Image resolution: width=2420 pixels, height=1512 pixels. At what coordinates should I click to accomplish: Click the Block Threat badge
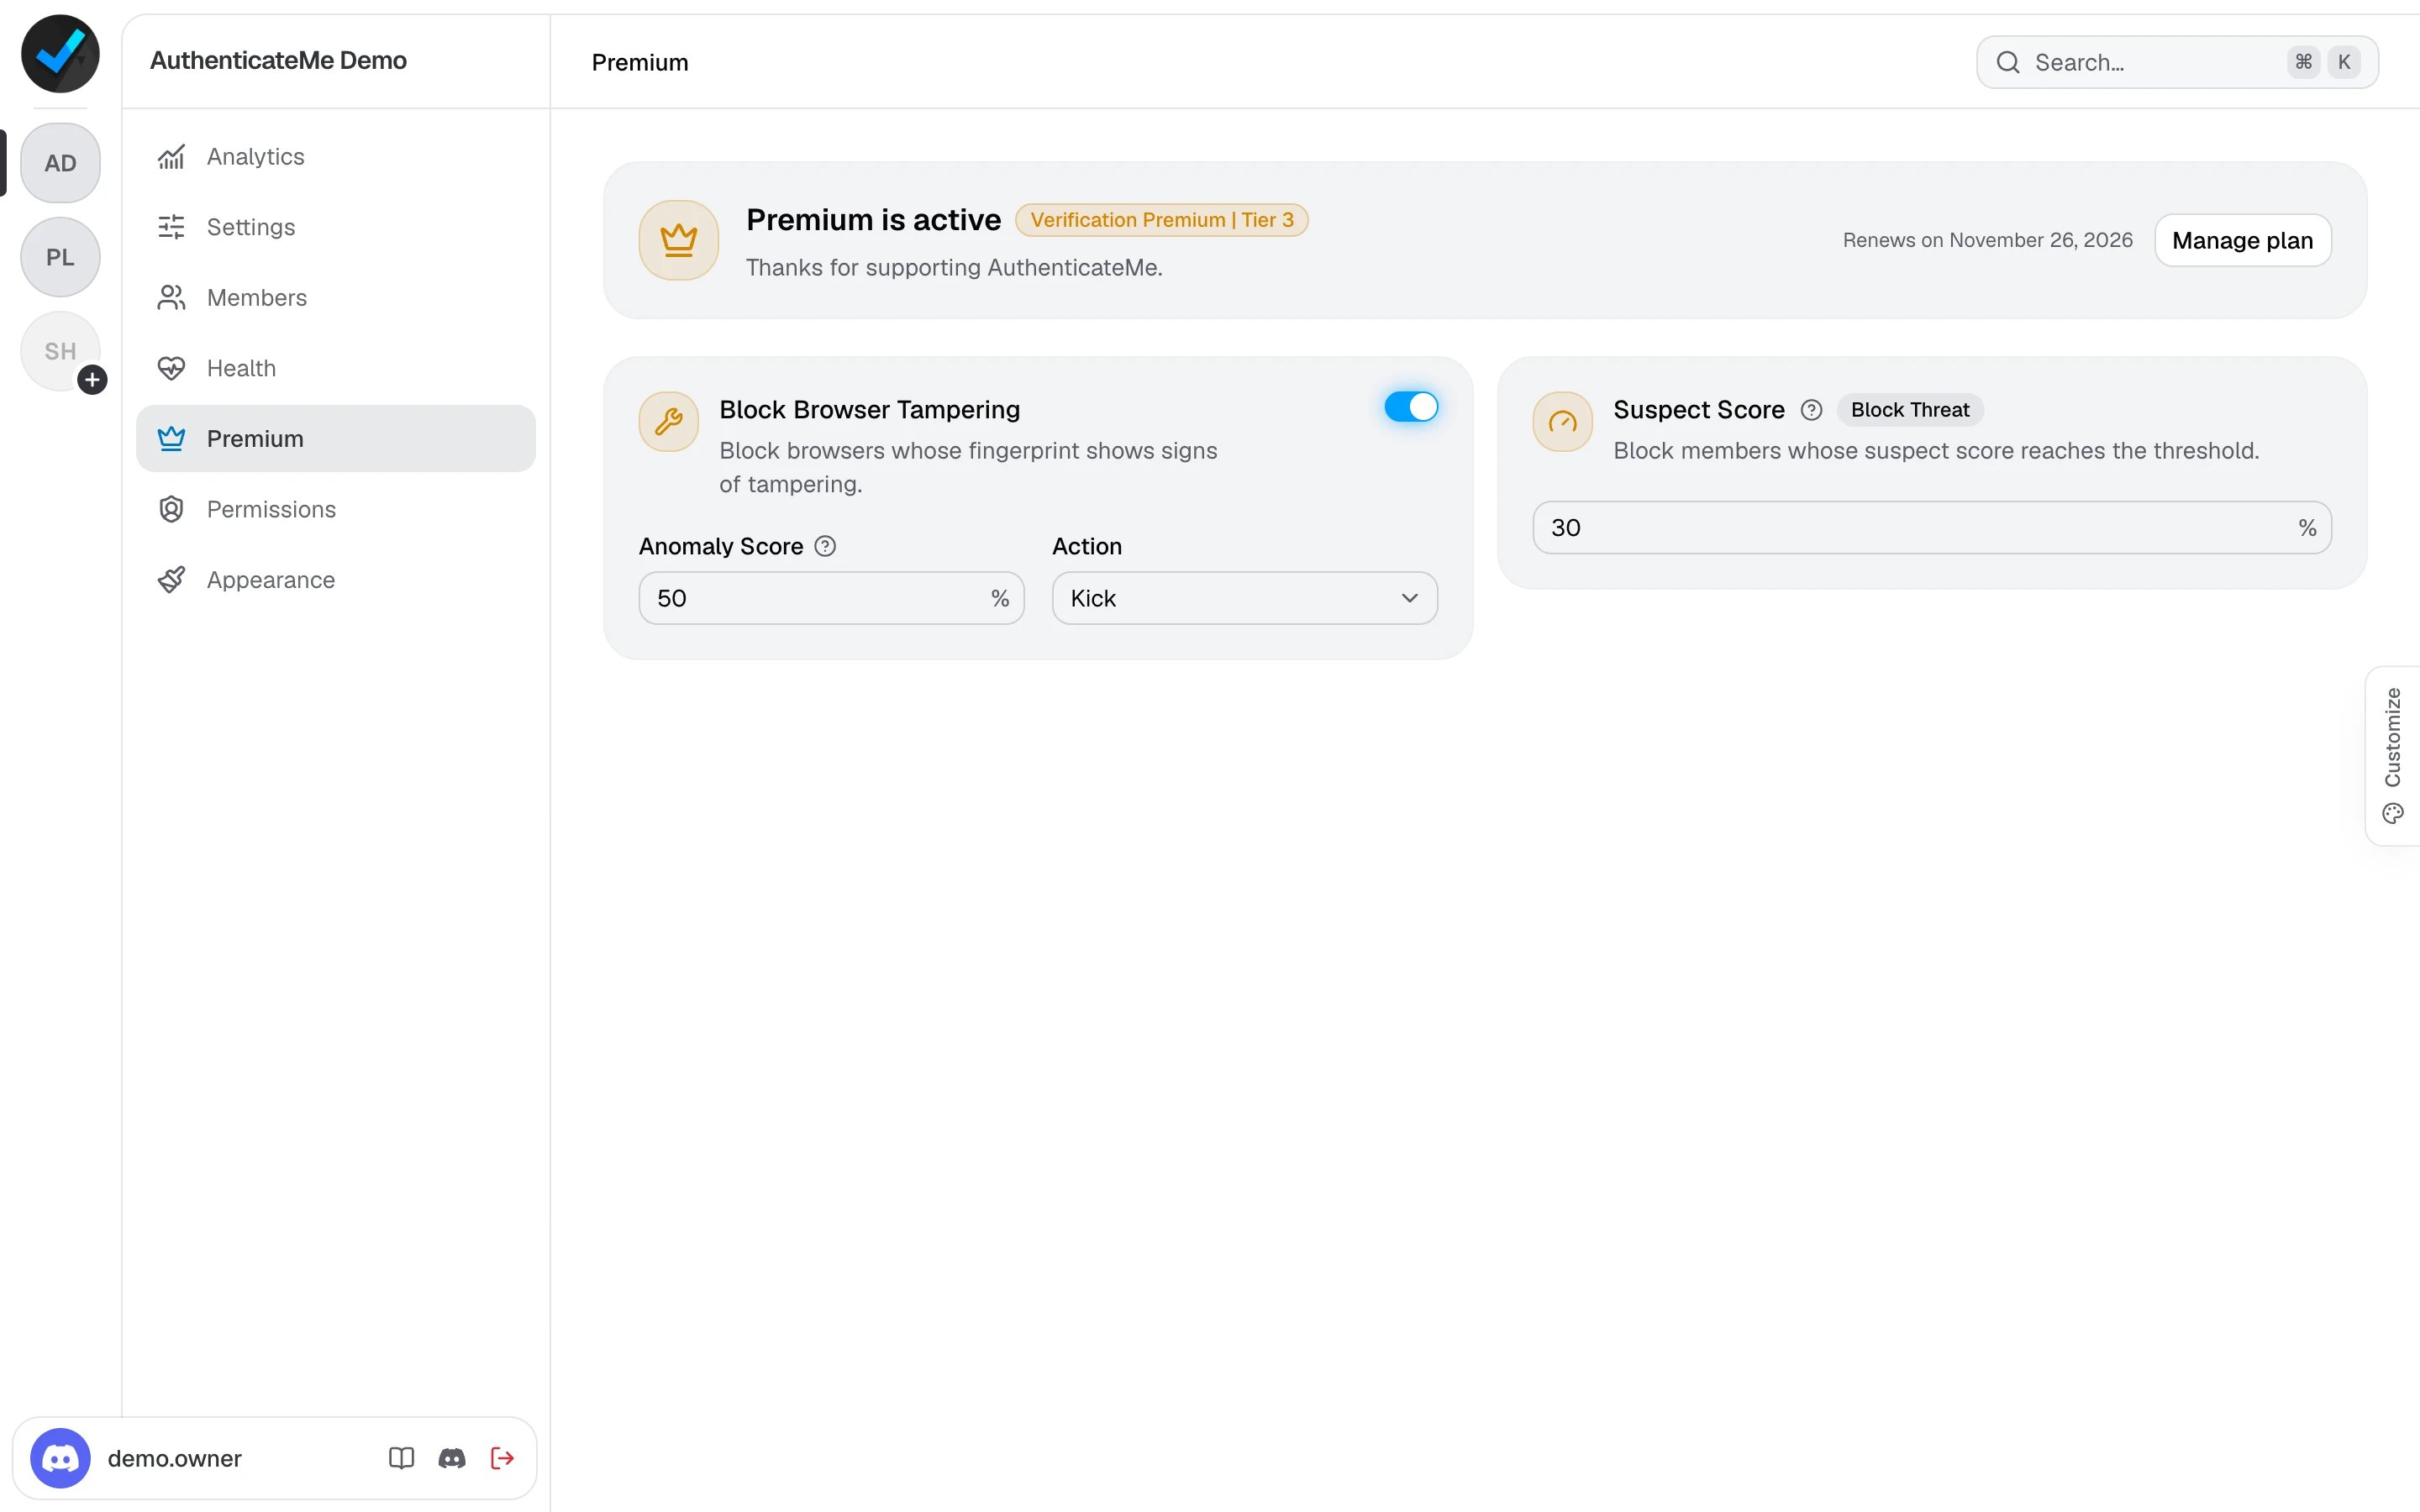point(1910,410)
